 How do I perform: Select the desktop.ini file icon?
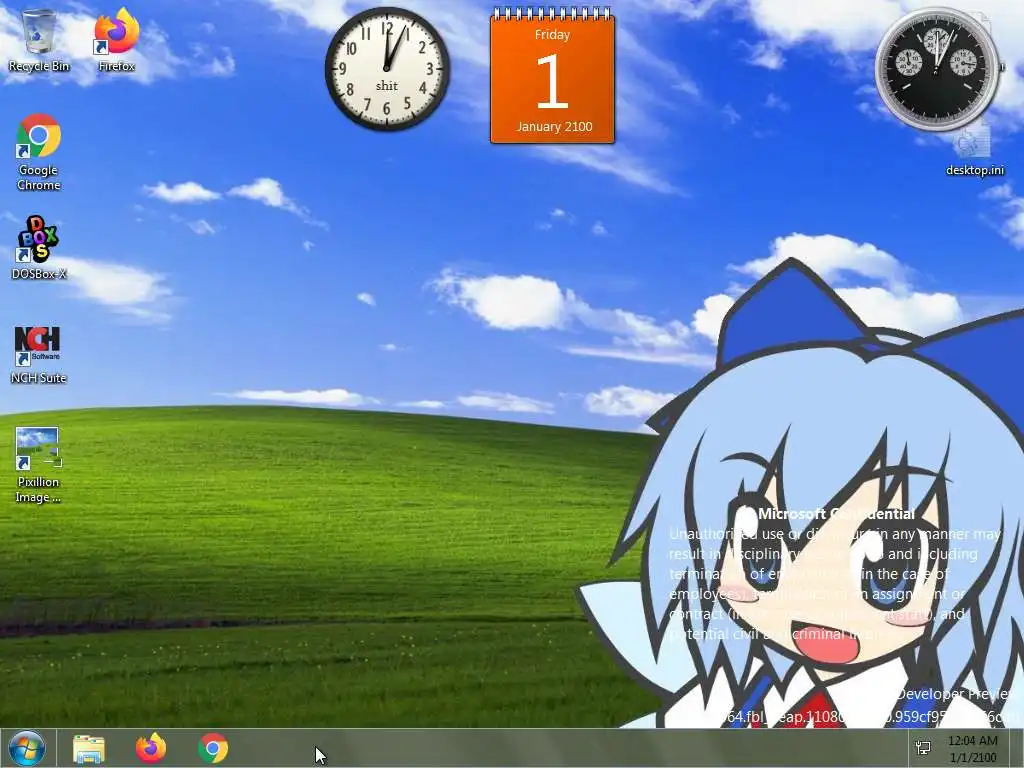coord(974,152)
